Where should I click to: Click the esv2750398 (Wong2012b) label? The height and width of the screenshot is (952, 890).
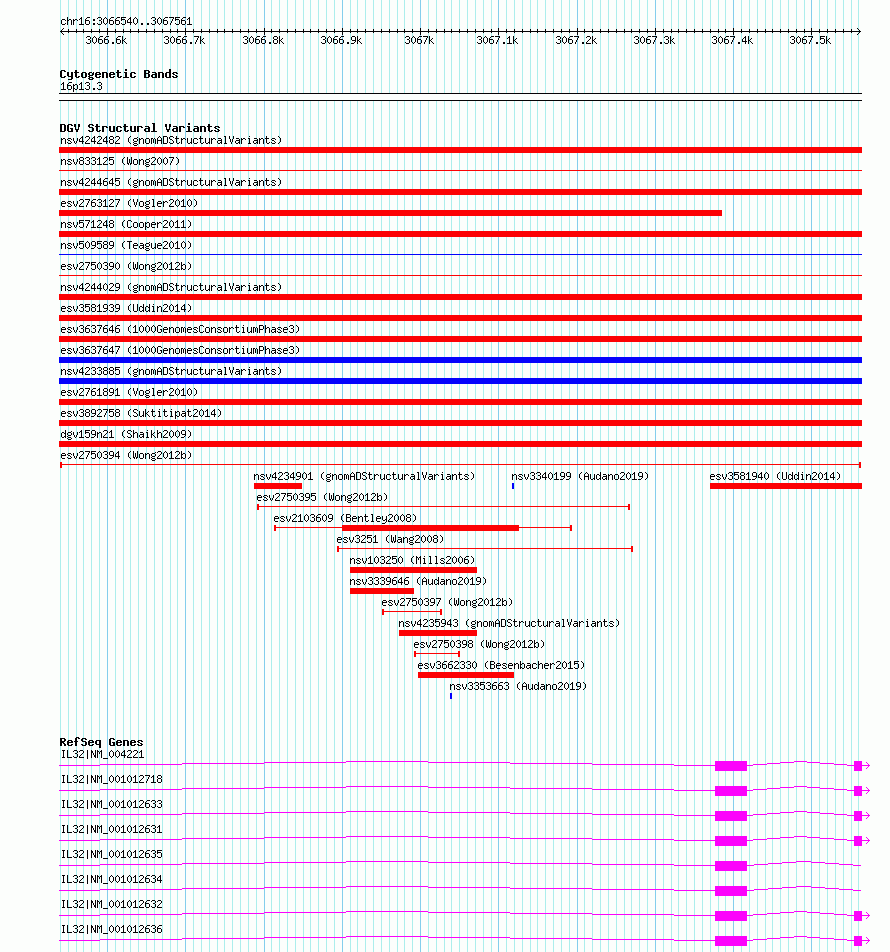[480, 644]
